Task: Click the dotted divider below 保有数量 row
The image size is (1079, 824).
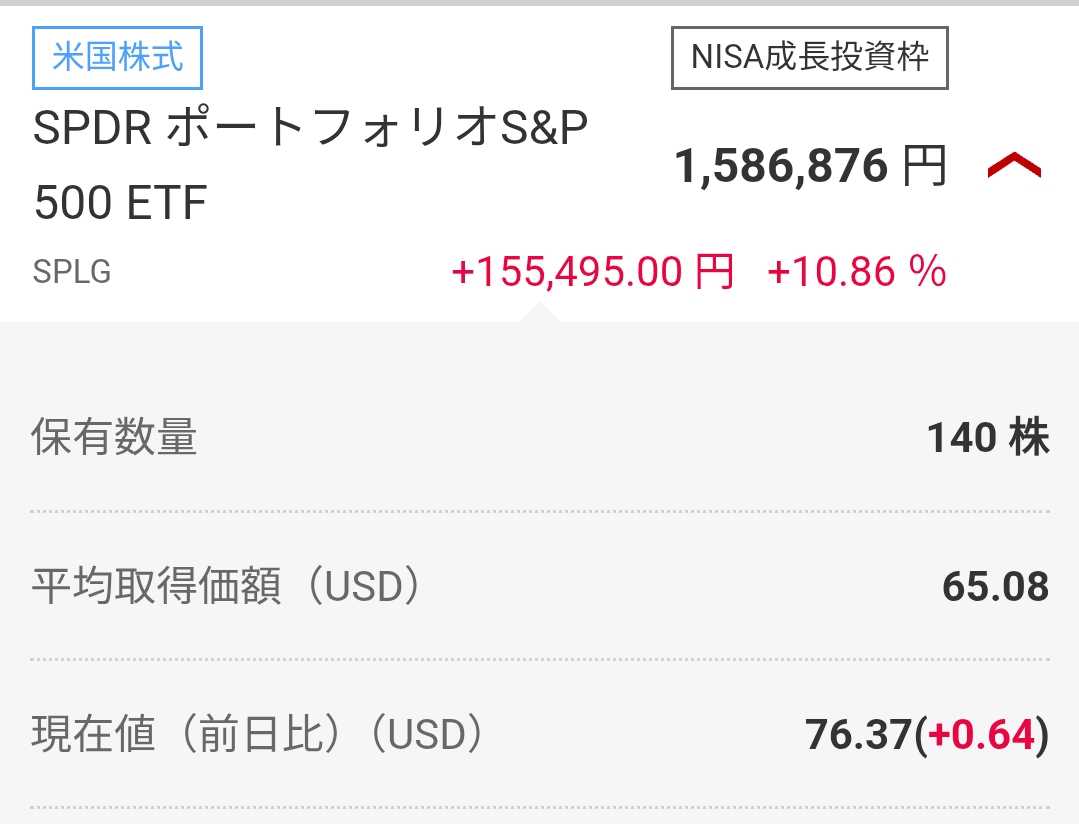Action: [539, 511]
